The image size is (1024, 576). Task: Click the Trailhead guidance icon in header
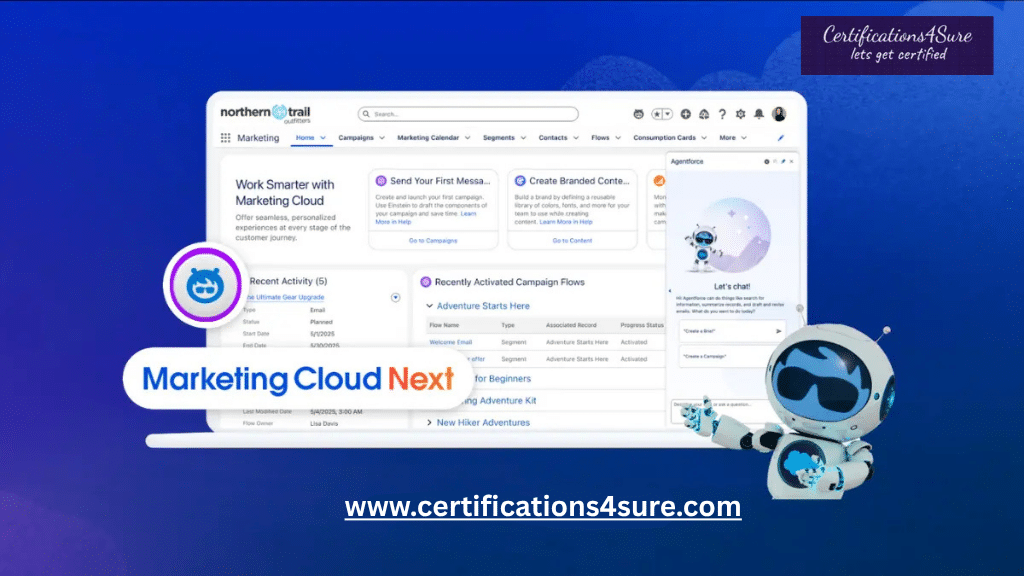click(704, 114)
